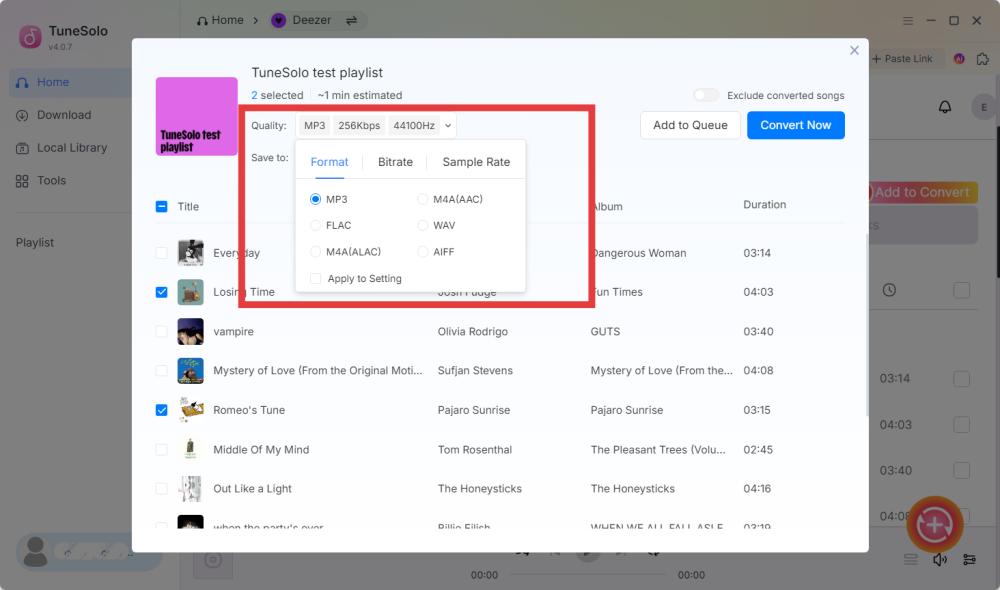Toggle the select-all Title checkbox
The image size is (1000, 590).
click(161, 207)
